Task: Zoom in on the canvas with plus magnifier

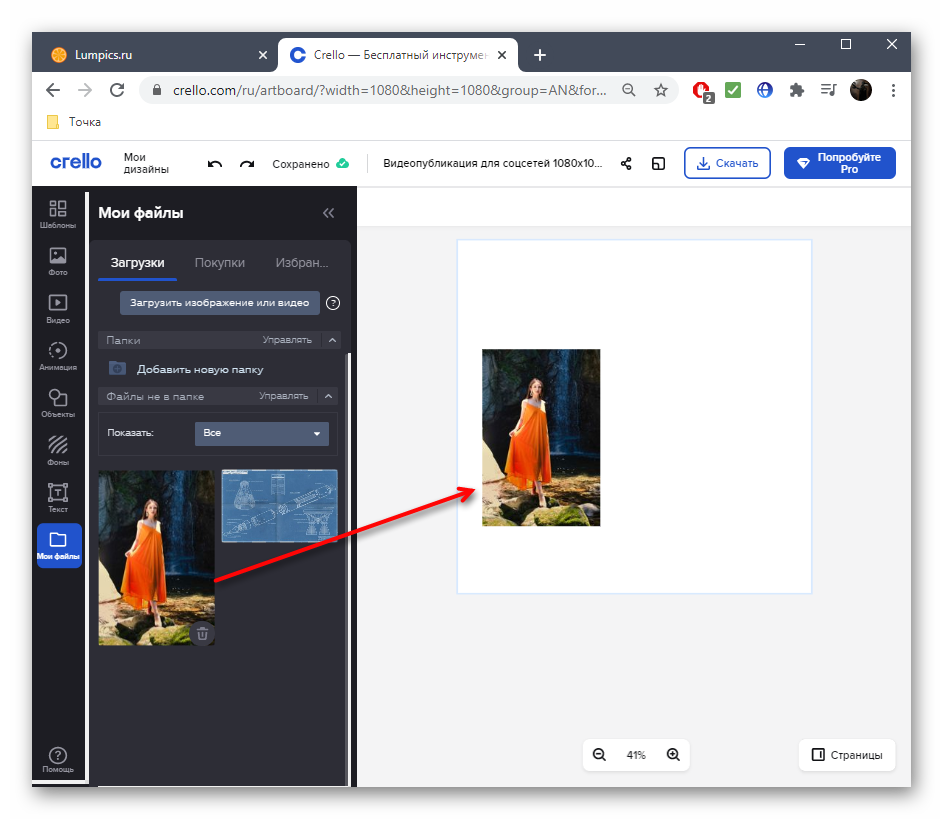Action: click(673, 755)
